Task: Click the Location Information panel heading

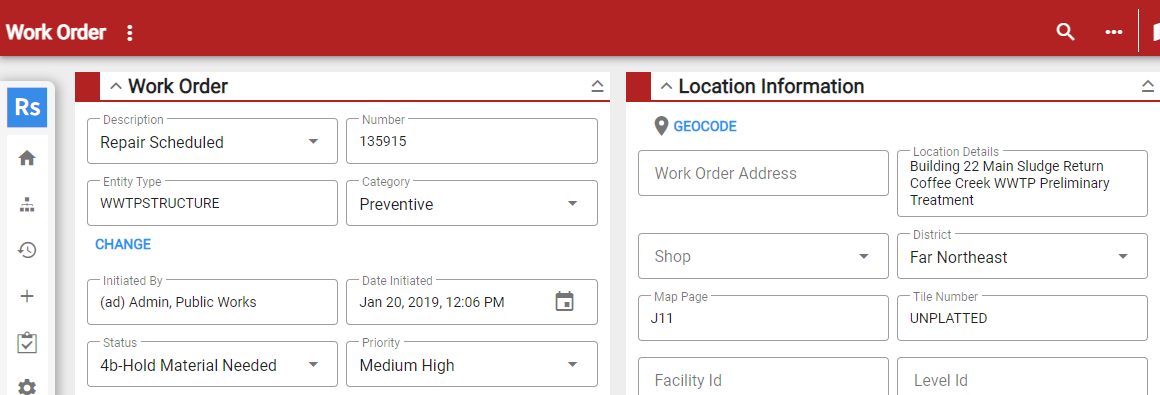Action: (x=771, y=87)
